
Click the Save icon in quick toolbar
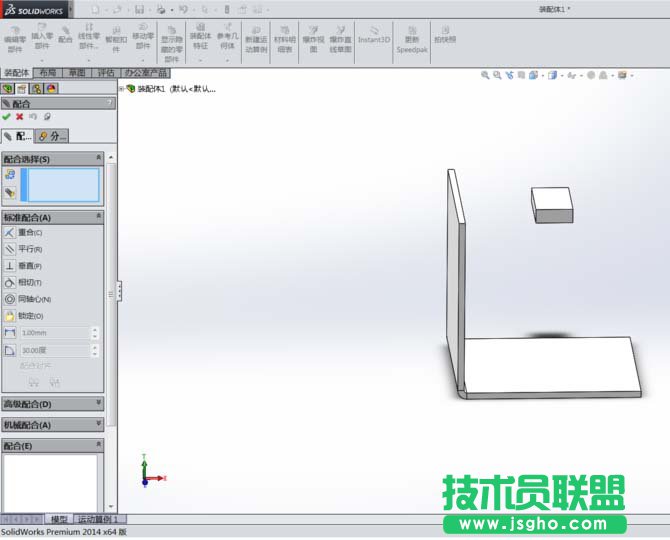pyautogui.click(x=139, y=9)
